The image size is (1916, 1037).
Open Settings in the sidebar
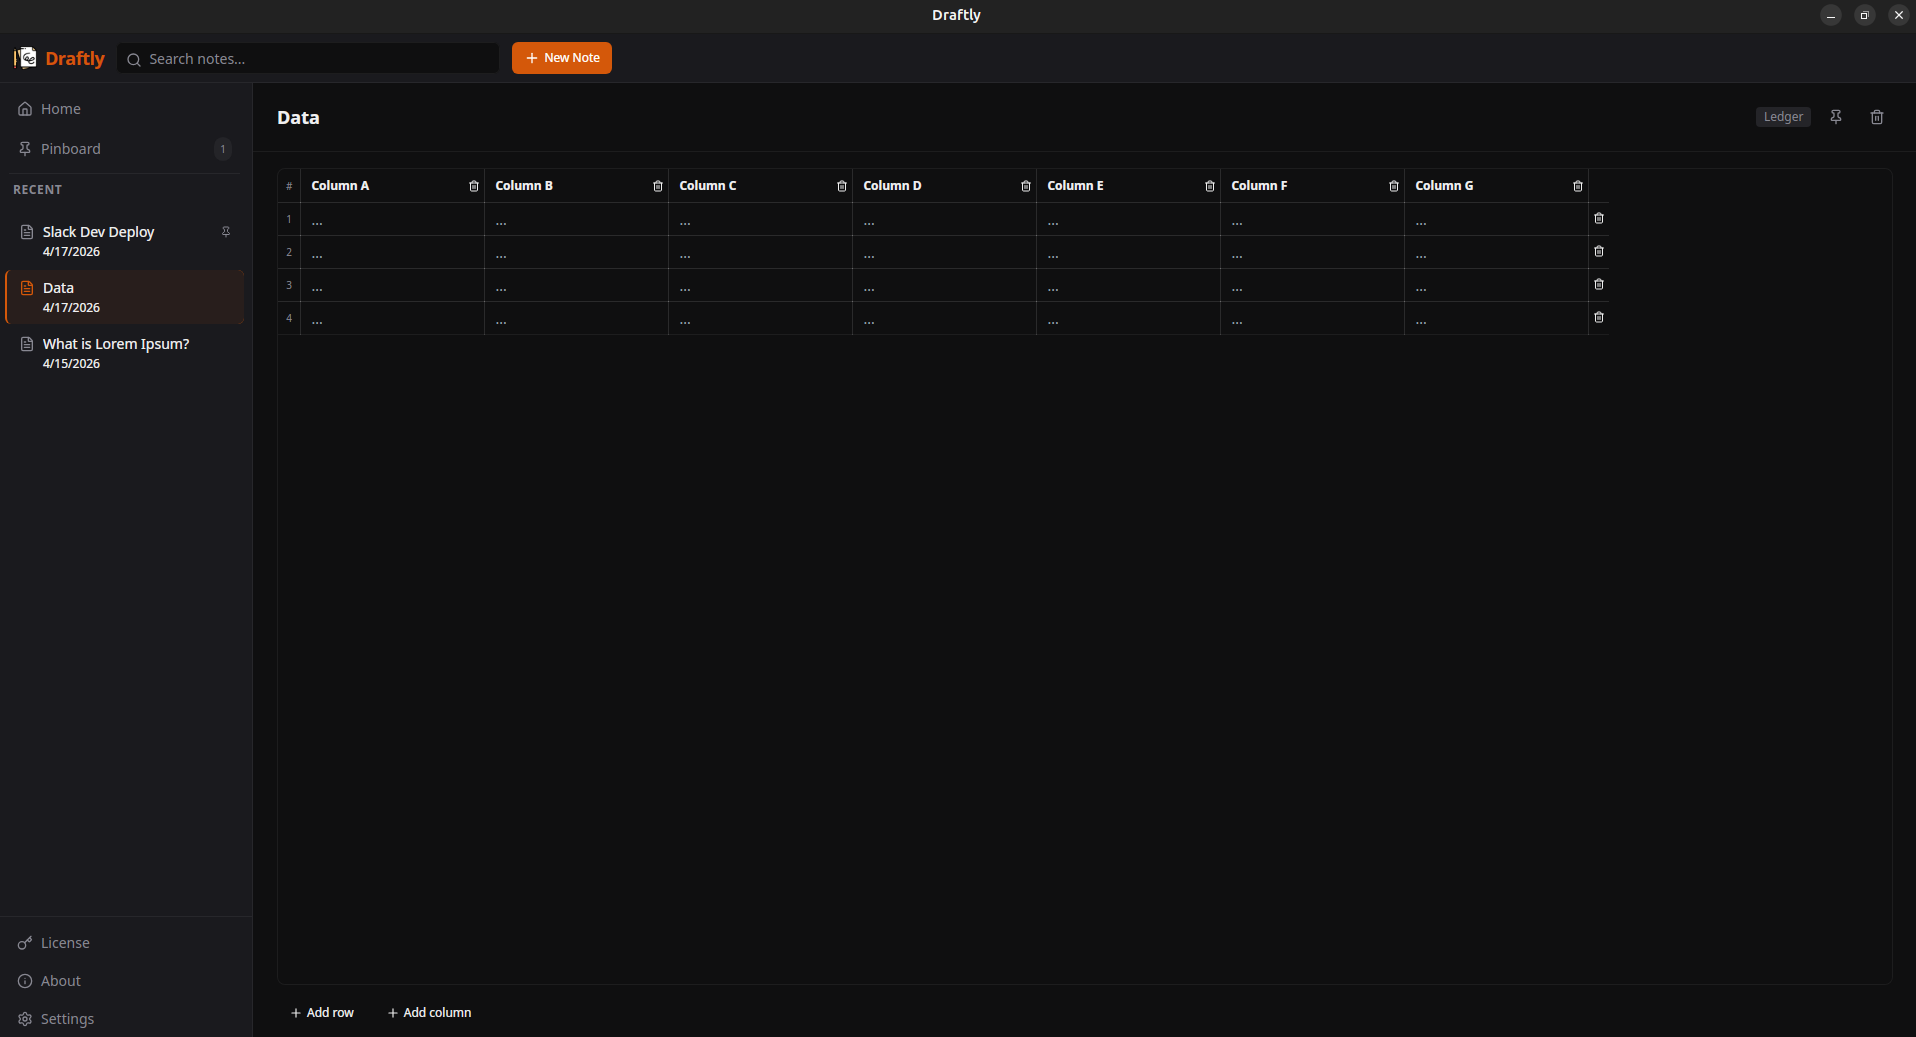[x=126, y=1019]
